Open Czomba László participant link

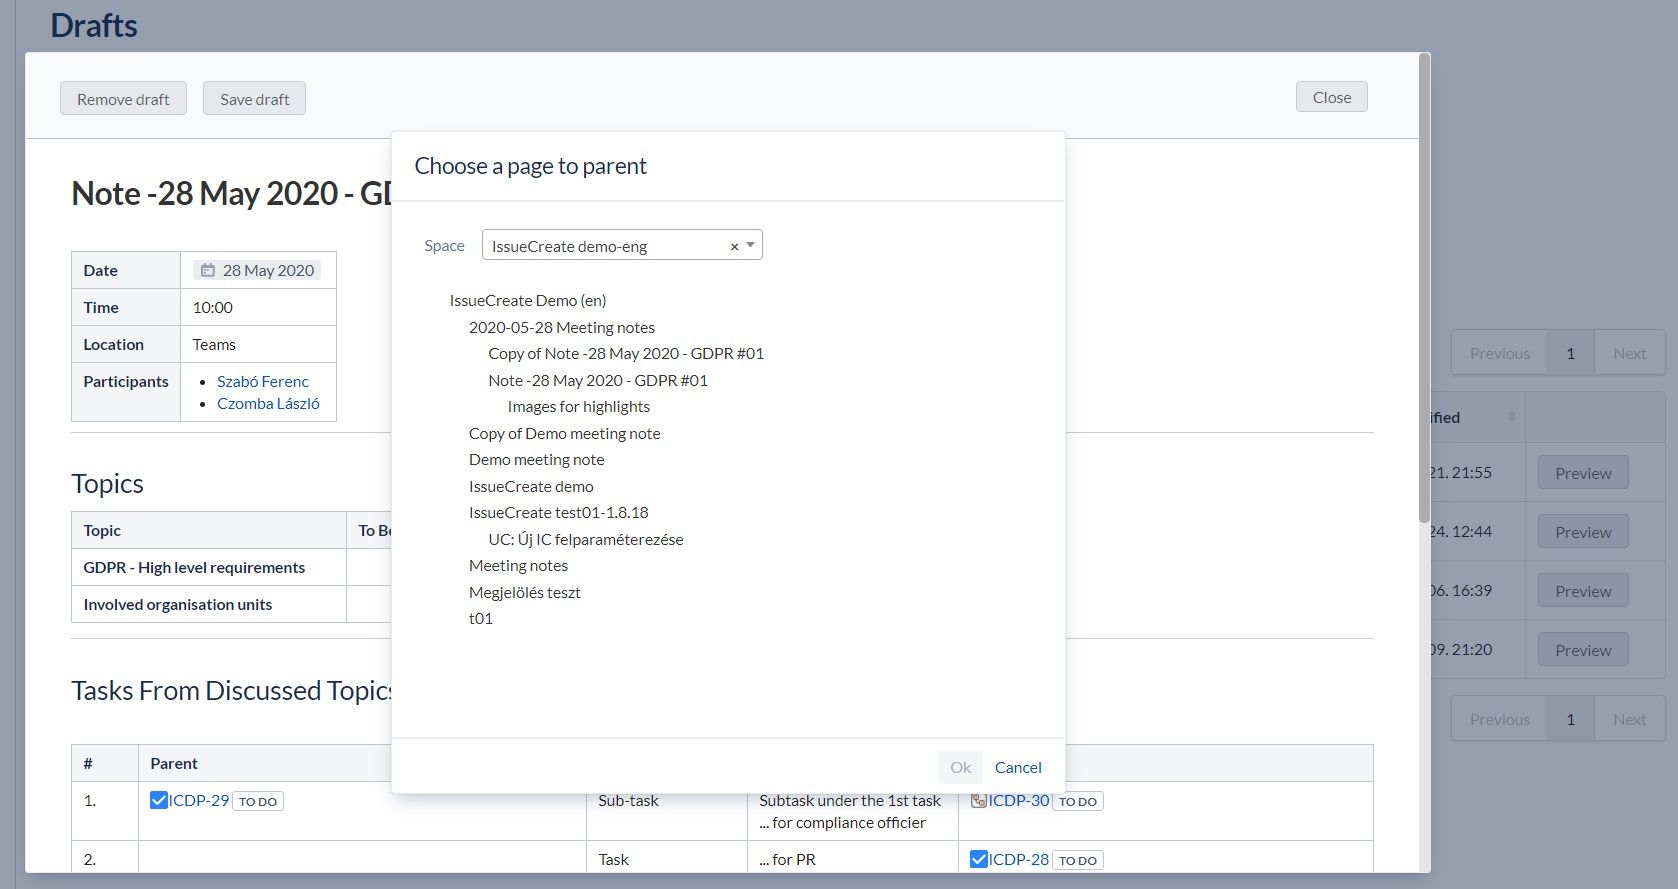tap(268, 403)
